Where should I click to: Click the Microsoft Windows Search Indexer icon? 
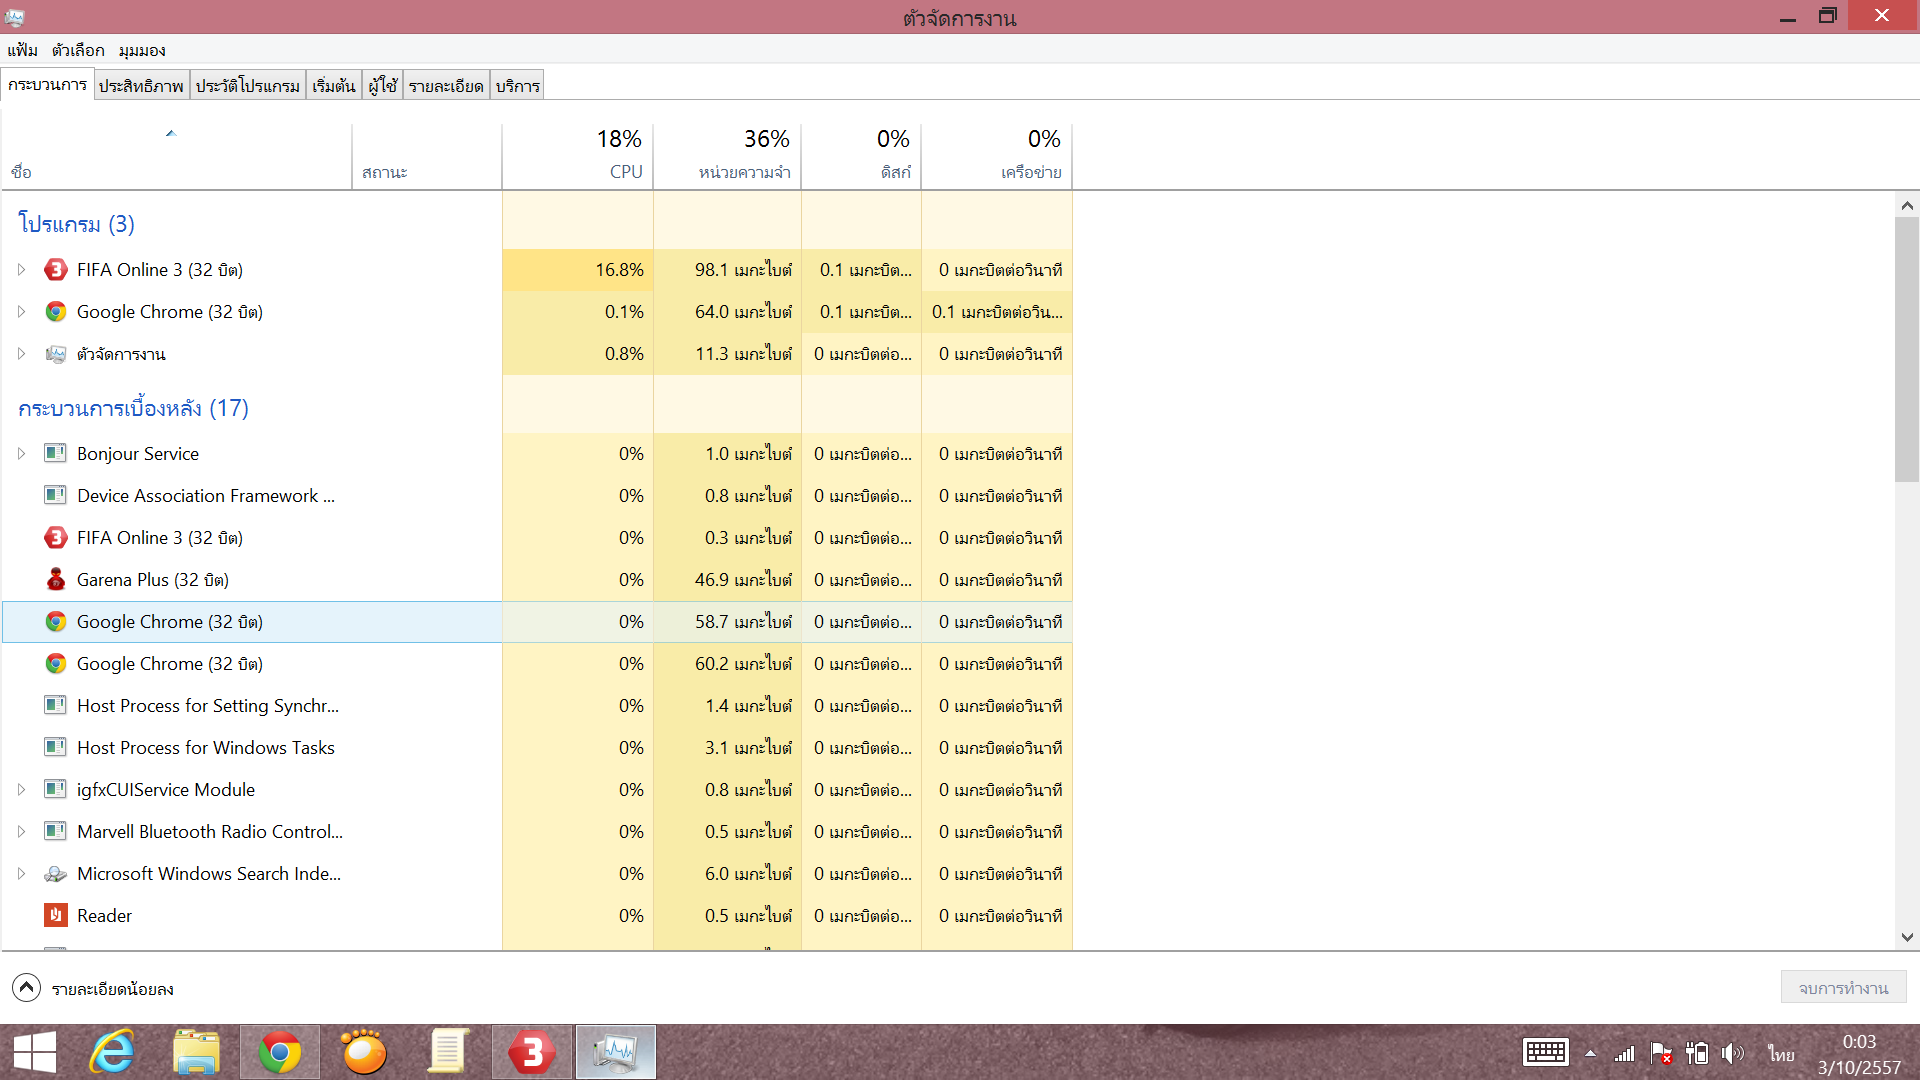[56, 874]
